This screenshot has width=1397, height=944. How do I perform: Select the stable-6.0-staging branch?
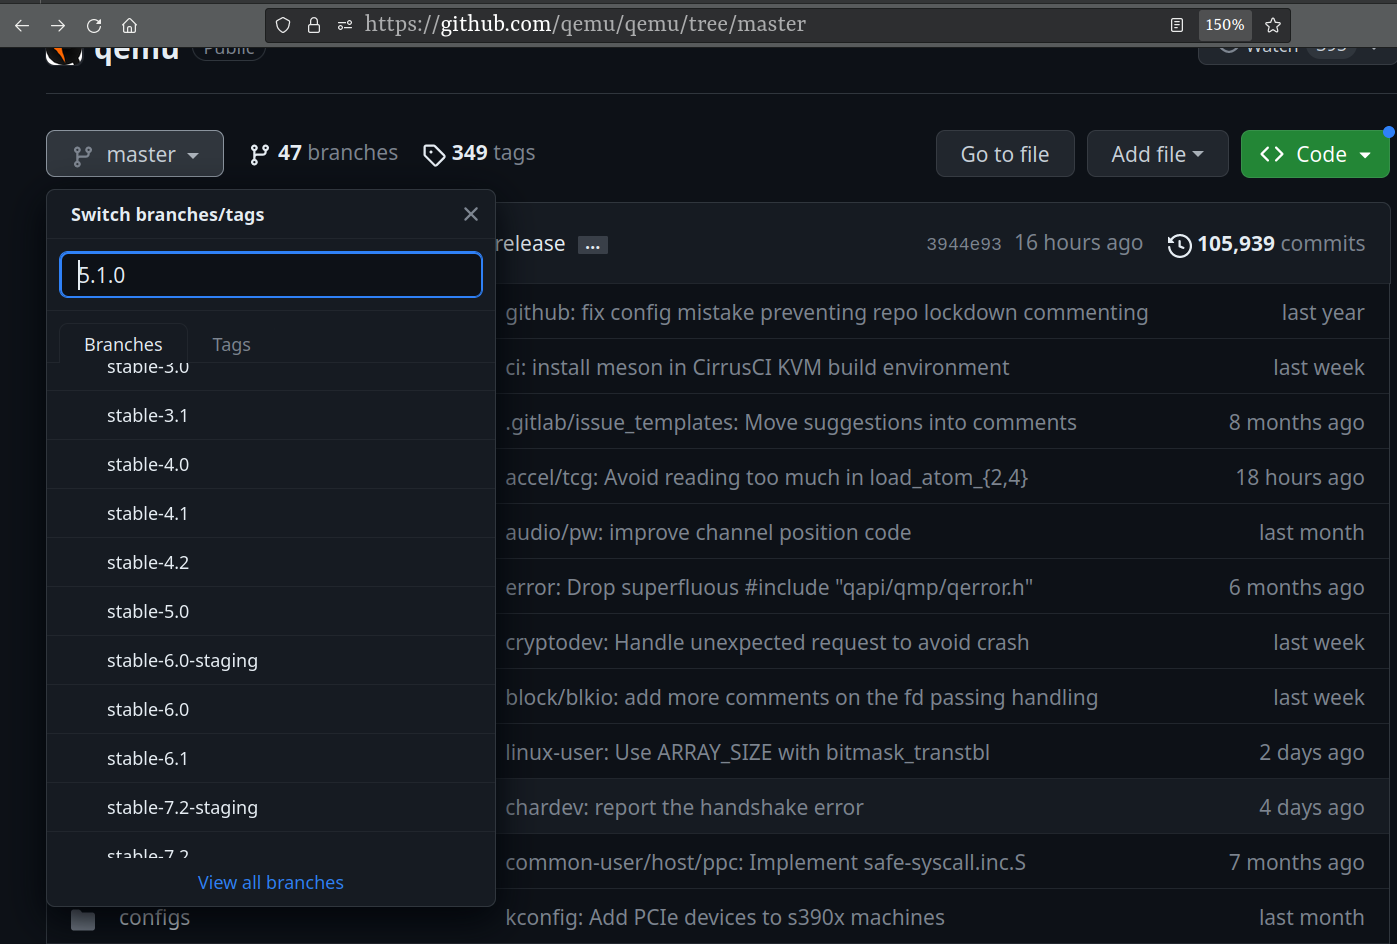click(271, 660)
